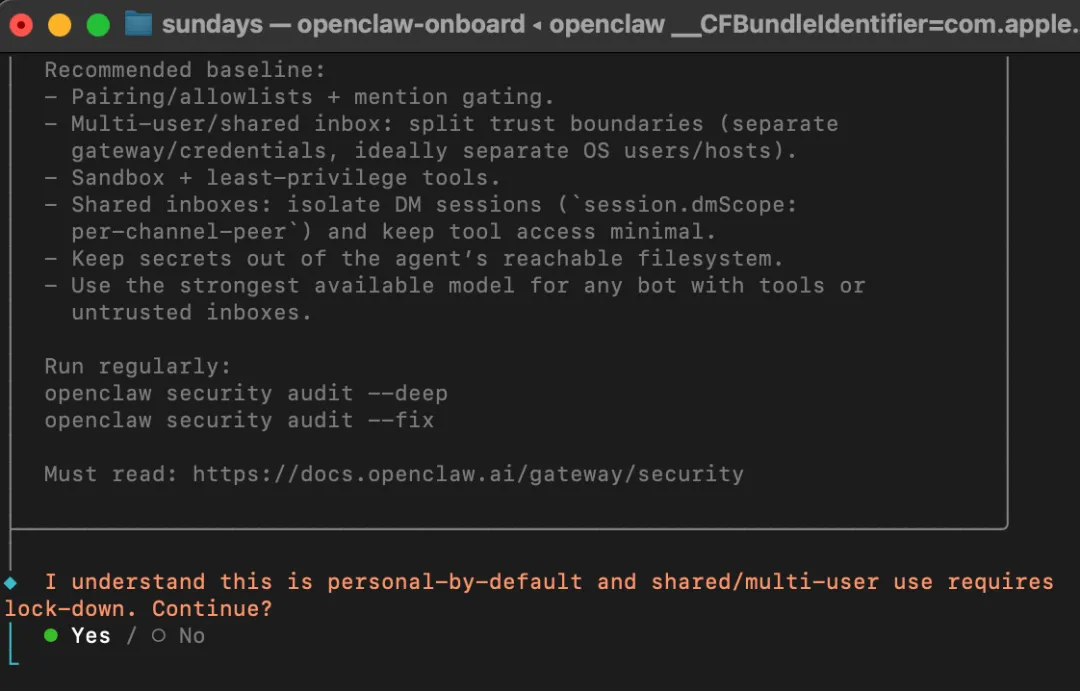Click the 'openclaw security audit --fix' command
1080x691 pixels.
point(239,420)
